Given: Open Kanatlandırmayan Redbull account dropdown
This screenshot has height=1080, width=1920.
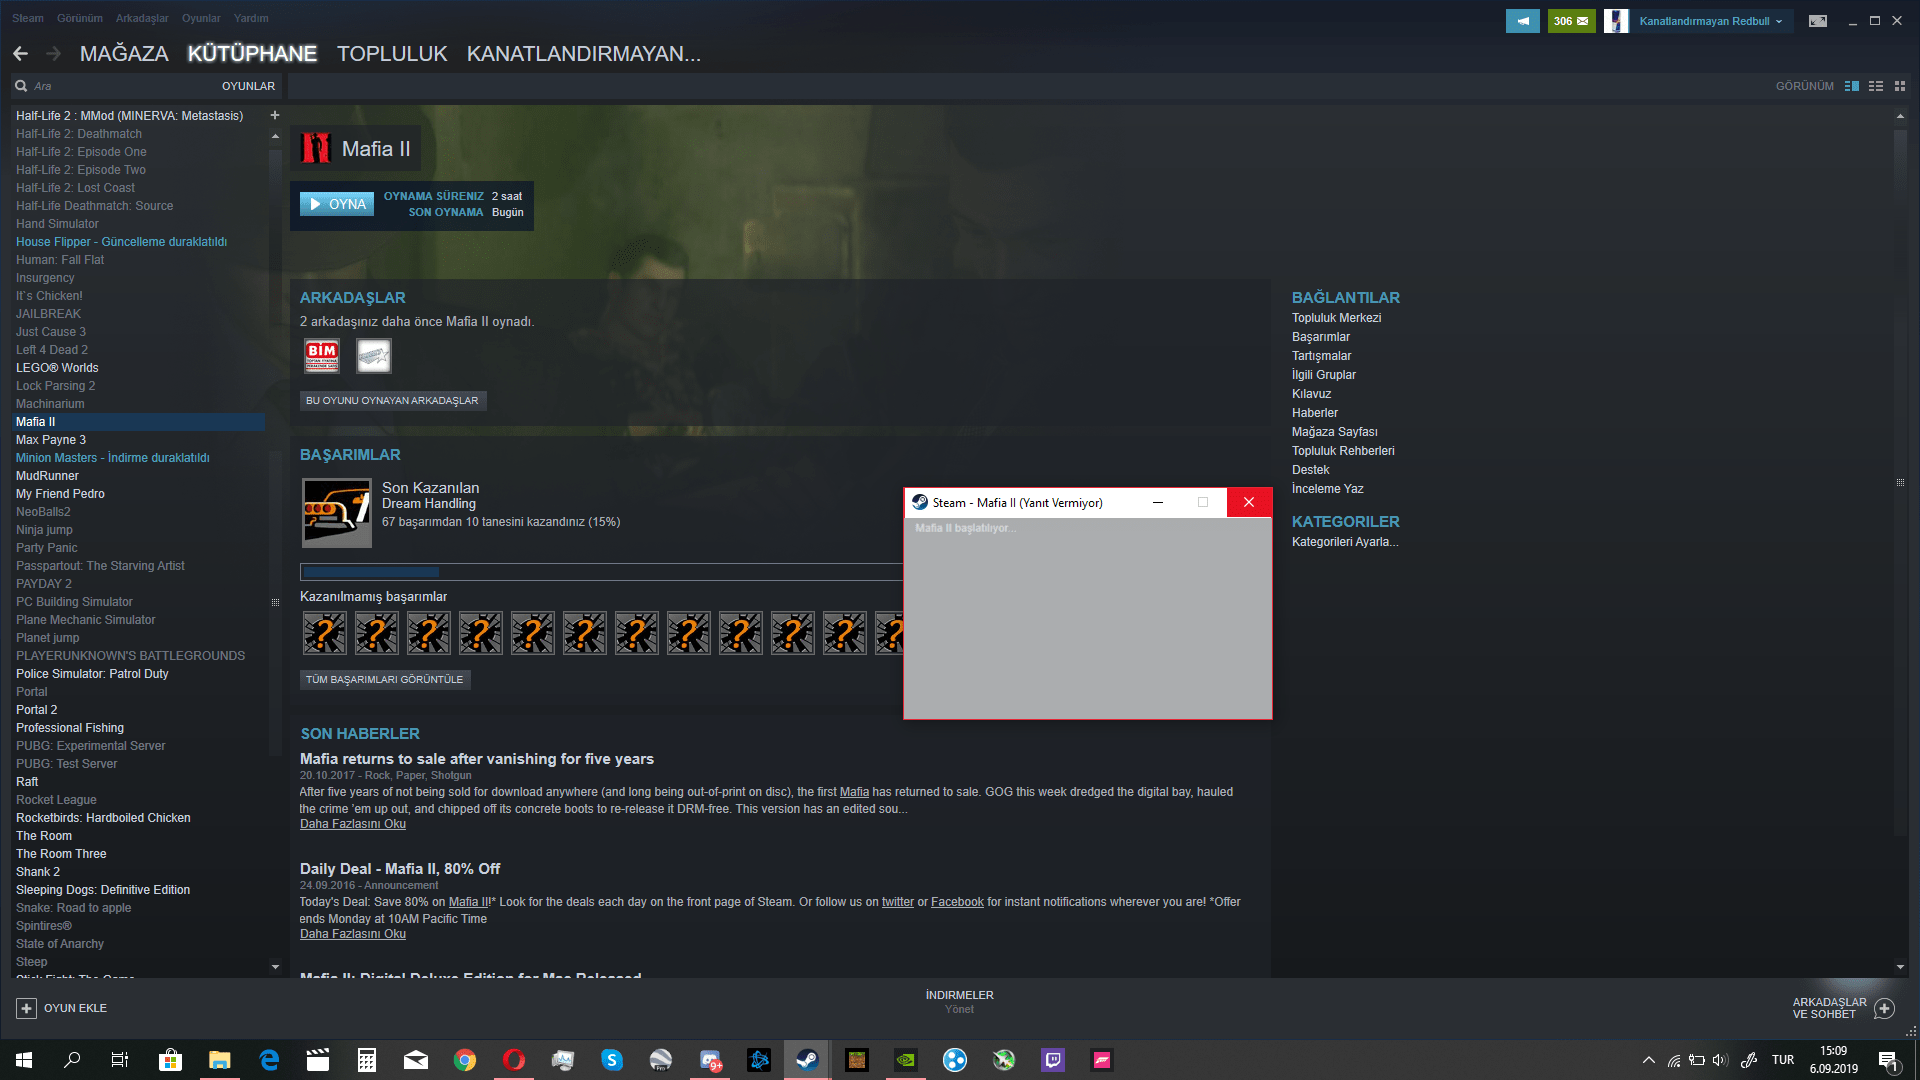Looking at the screenshot, I should pyautogui.click(x=1710, y=21).
